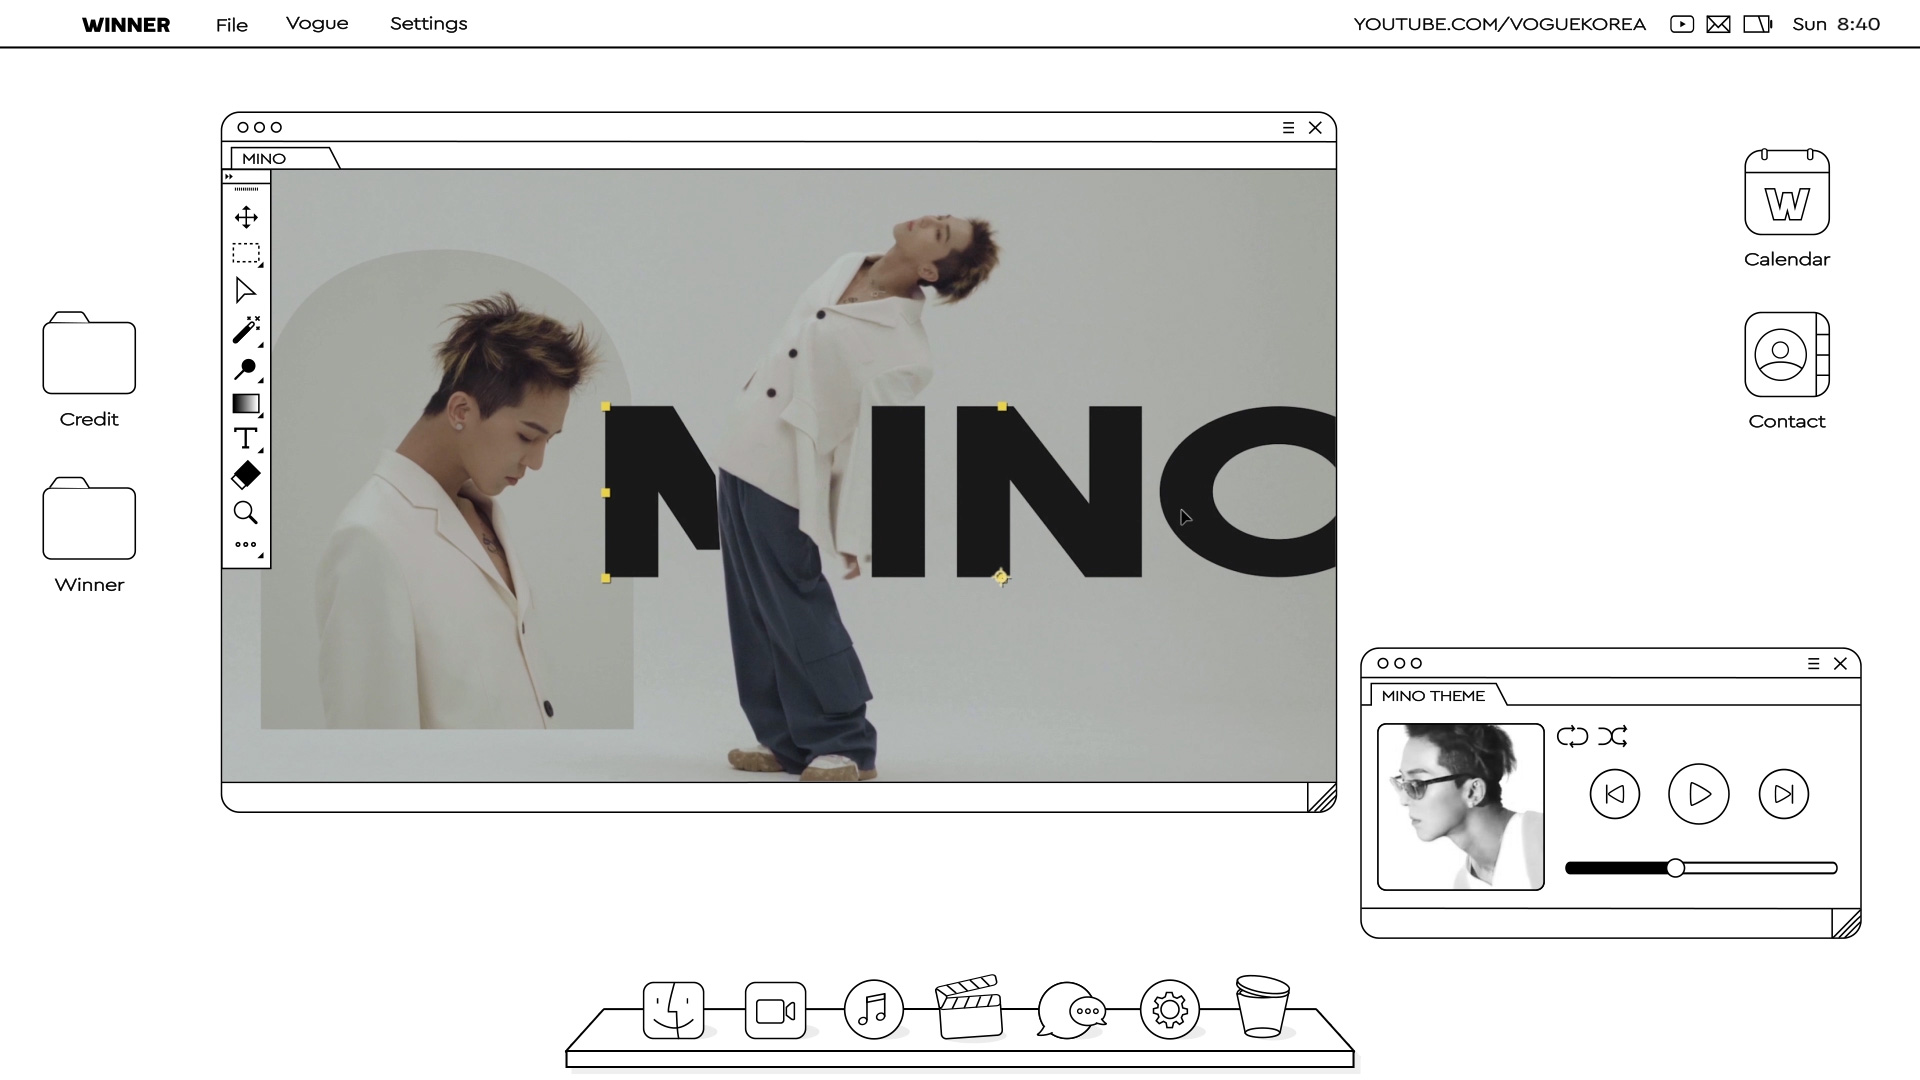Select the Move tool in the toolbar

pyautogui.click(x=246, y=217)
